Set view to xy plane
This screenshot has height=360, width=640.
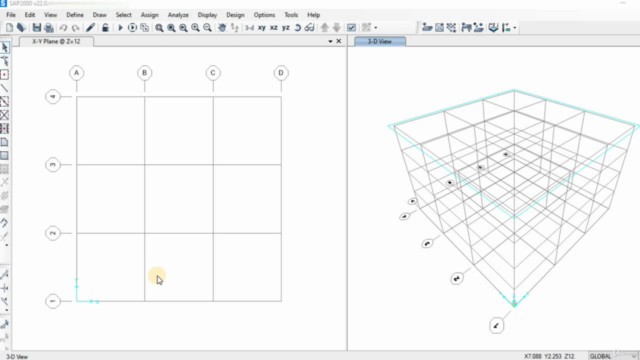click(x=262, y=28)
